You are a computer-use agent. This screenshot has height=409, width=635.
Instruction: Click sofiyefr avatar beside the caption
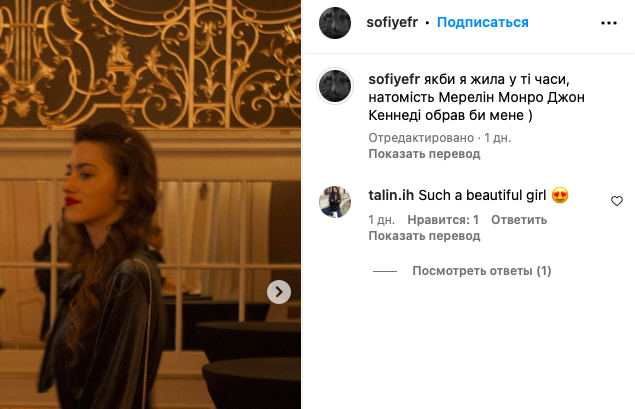[334, 86]
